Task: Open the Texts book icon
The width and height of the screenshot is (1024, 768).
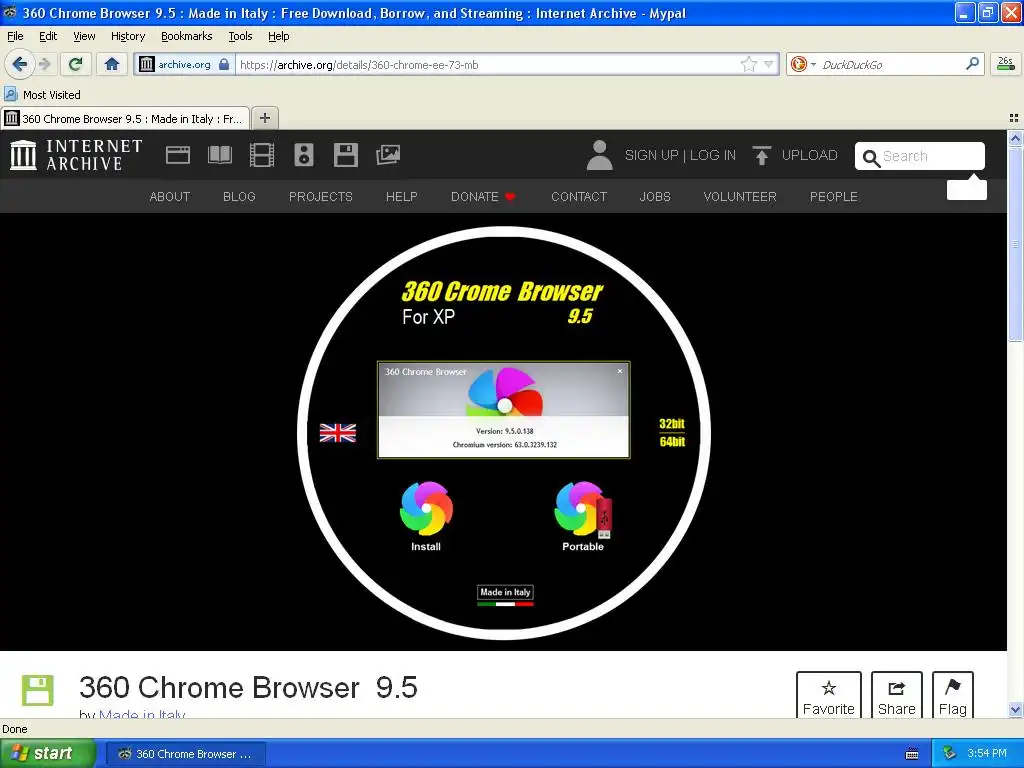Action: click(219, 155)
